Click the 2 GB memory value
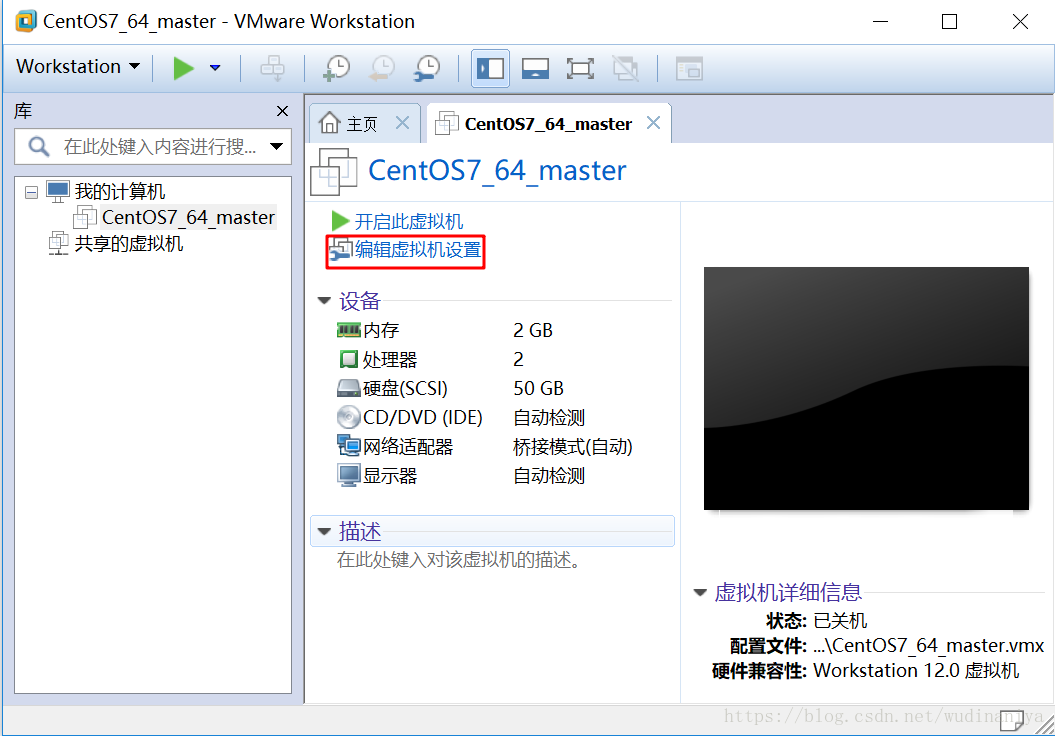The image size is (1055, 736). pyautogui.click(x=533, y=330)
